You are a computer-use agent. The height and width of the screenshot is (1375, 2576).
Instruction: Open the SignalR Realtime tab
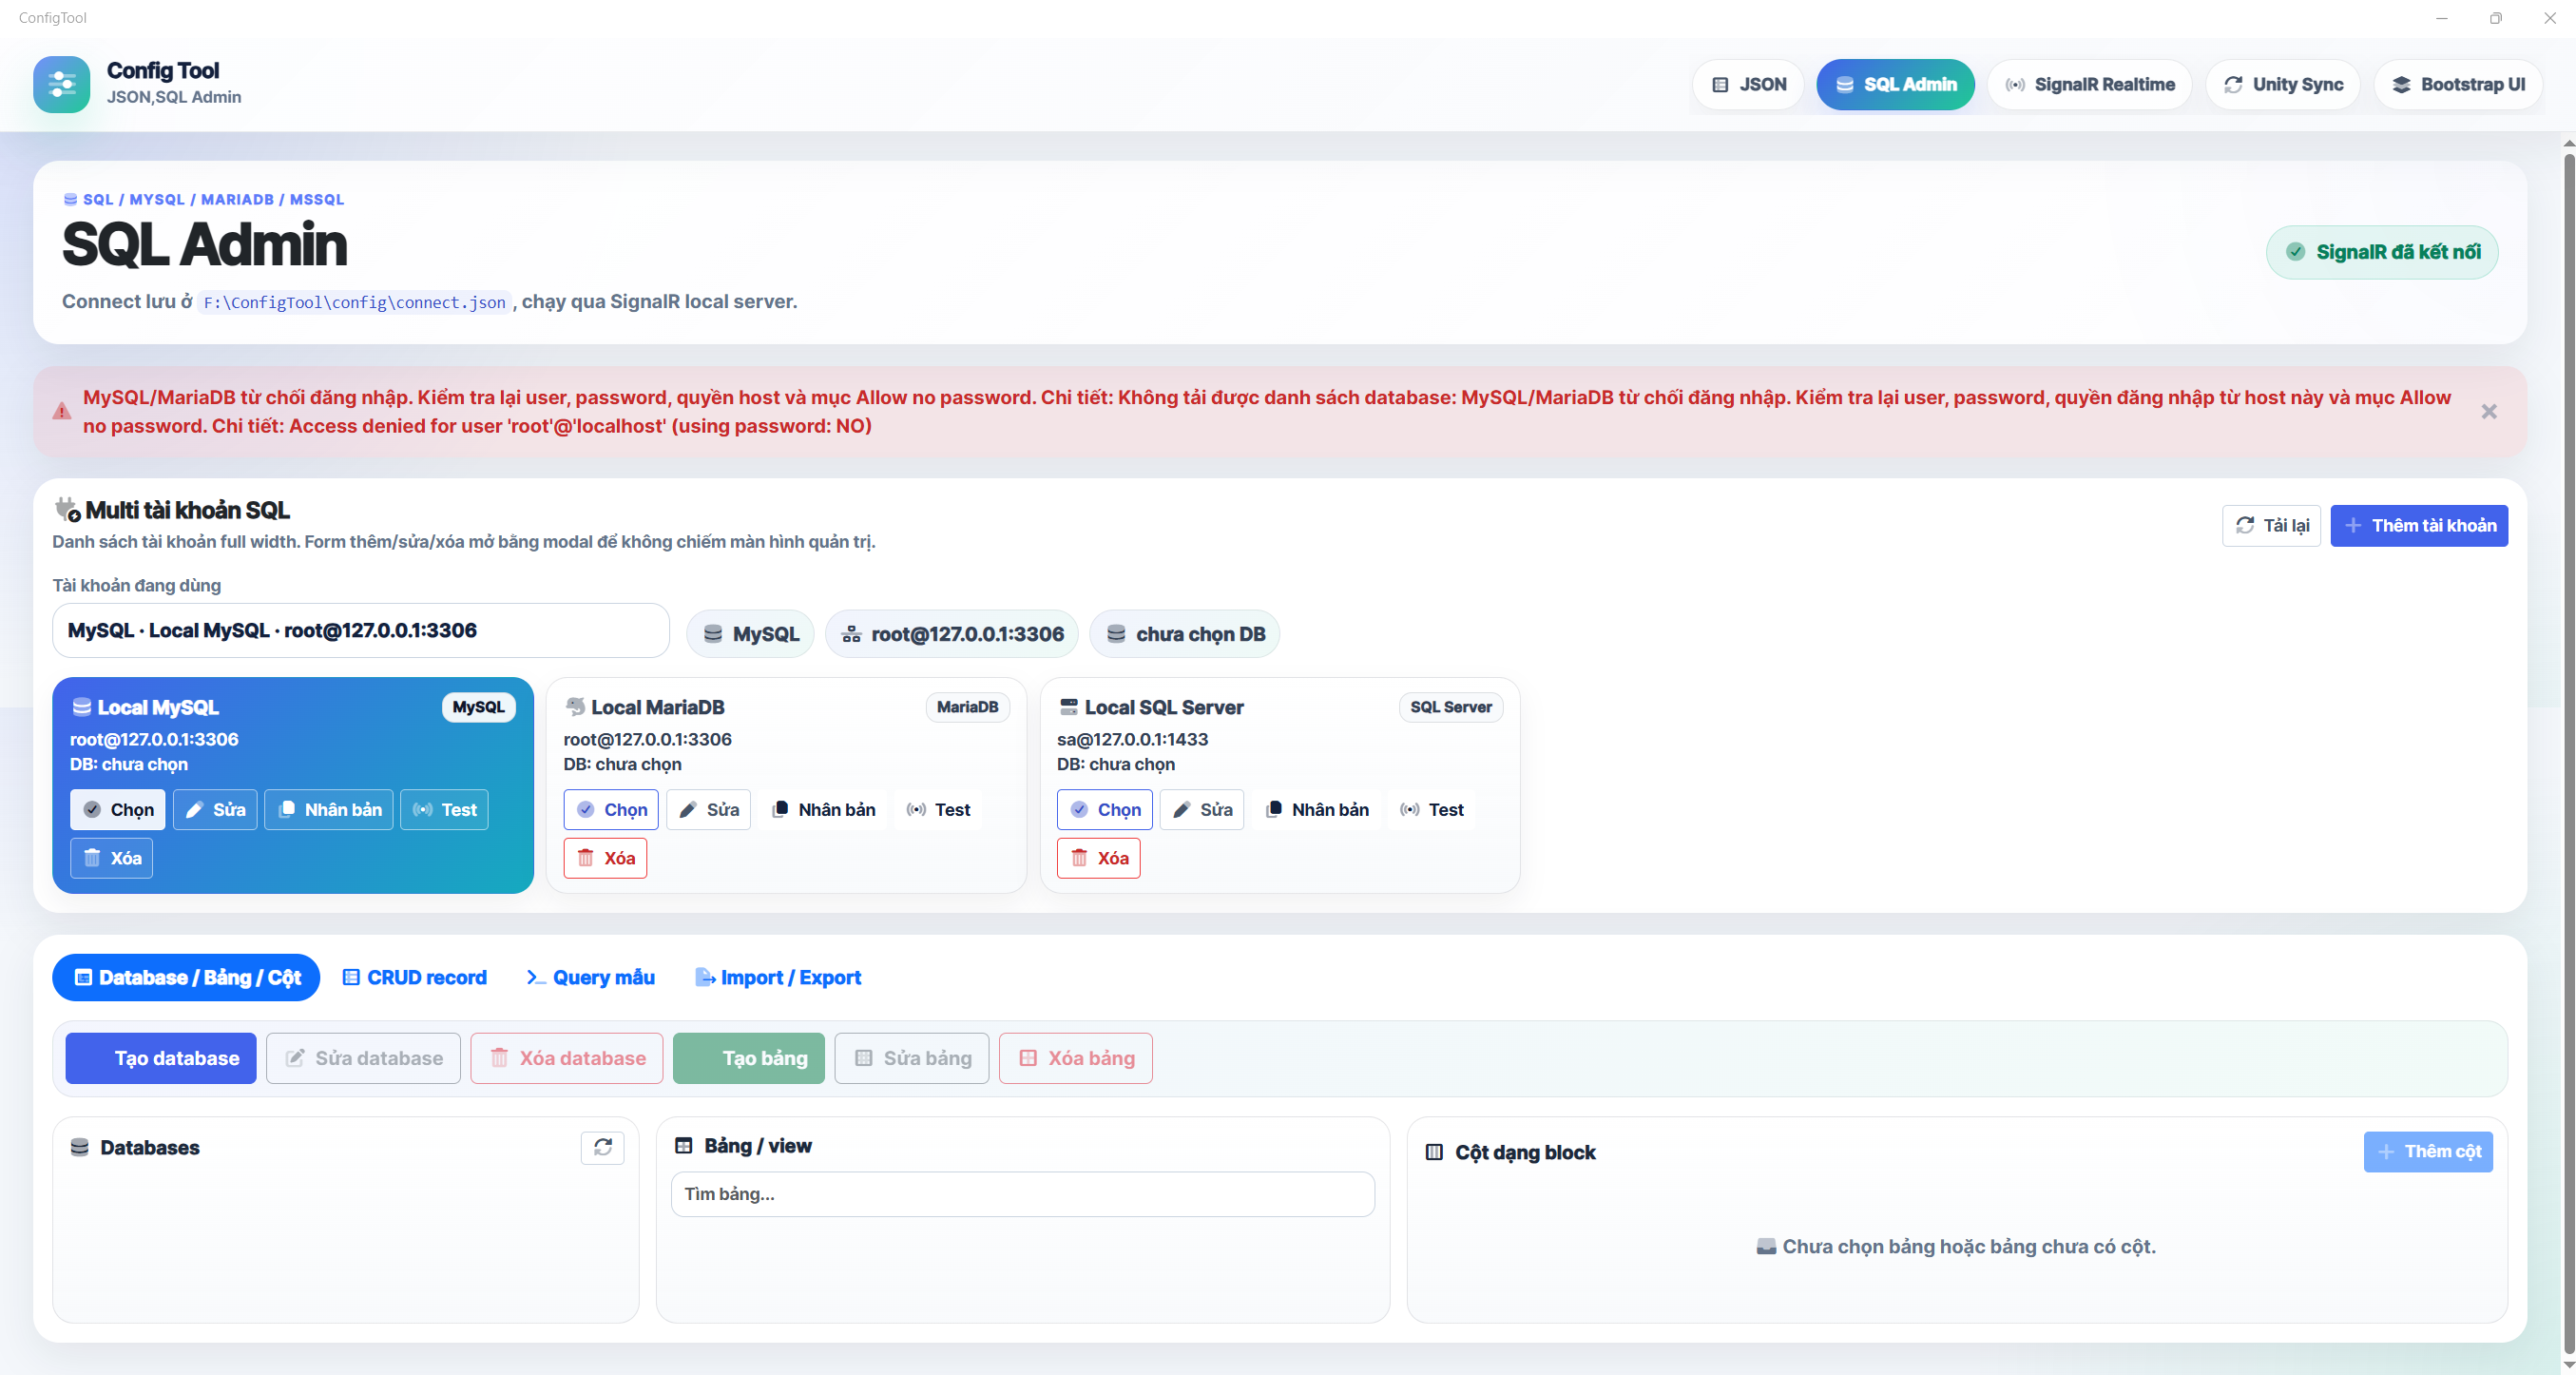point(2090,85)
